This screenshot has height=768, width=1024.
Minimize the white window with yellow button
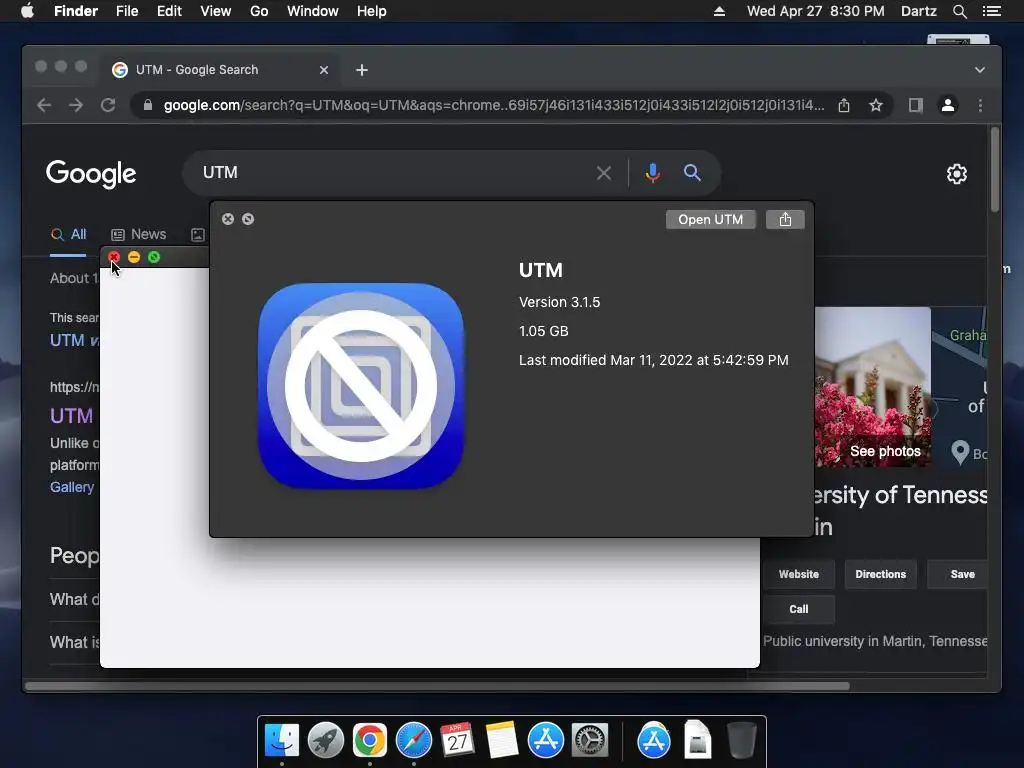[x=134, y=257]
